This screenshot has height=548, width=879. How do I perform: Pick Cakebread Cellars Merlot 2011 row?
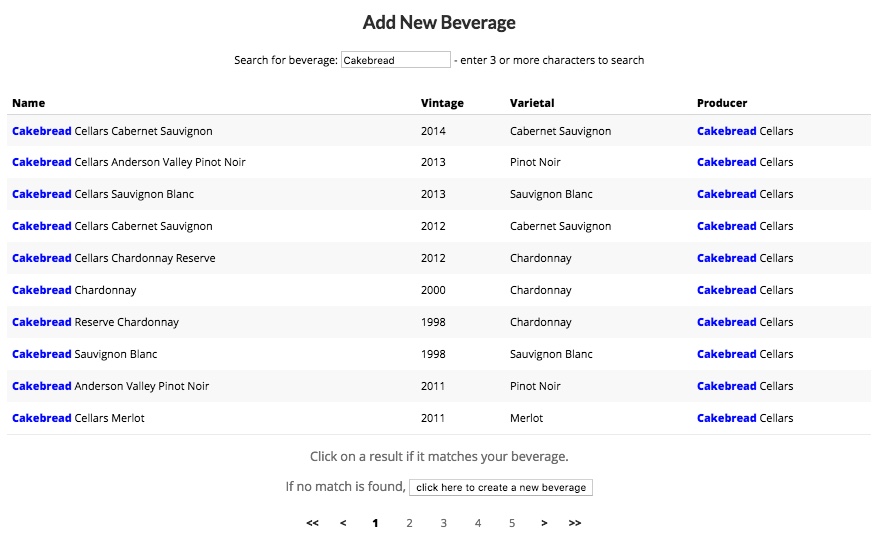[439, 418]
